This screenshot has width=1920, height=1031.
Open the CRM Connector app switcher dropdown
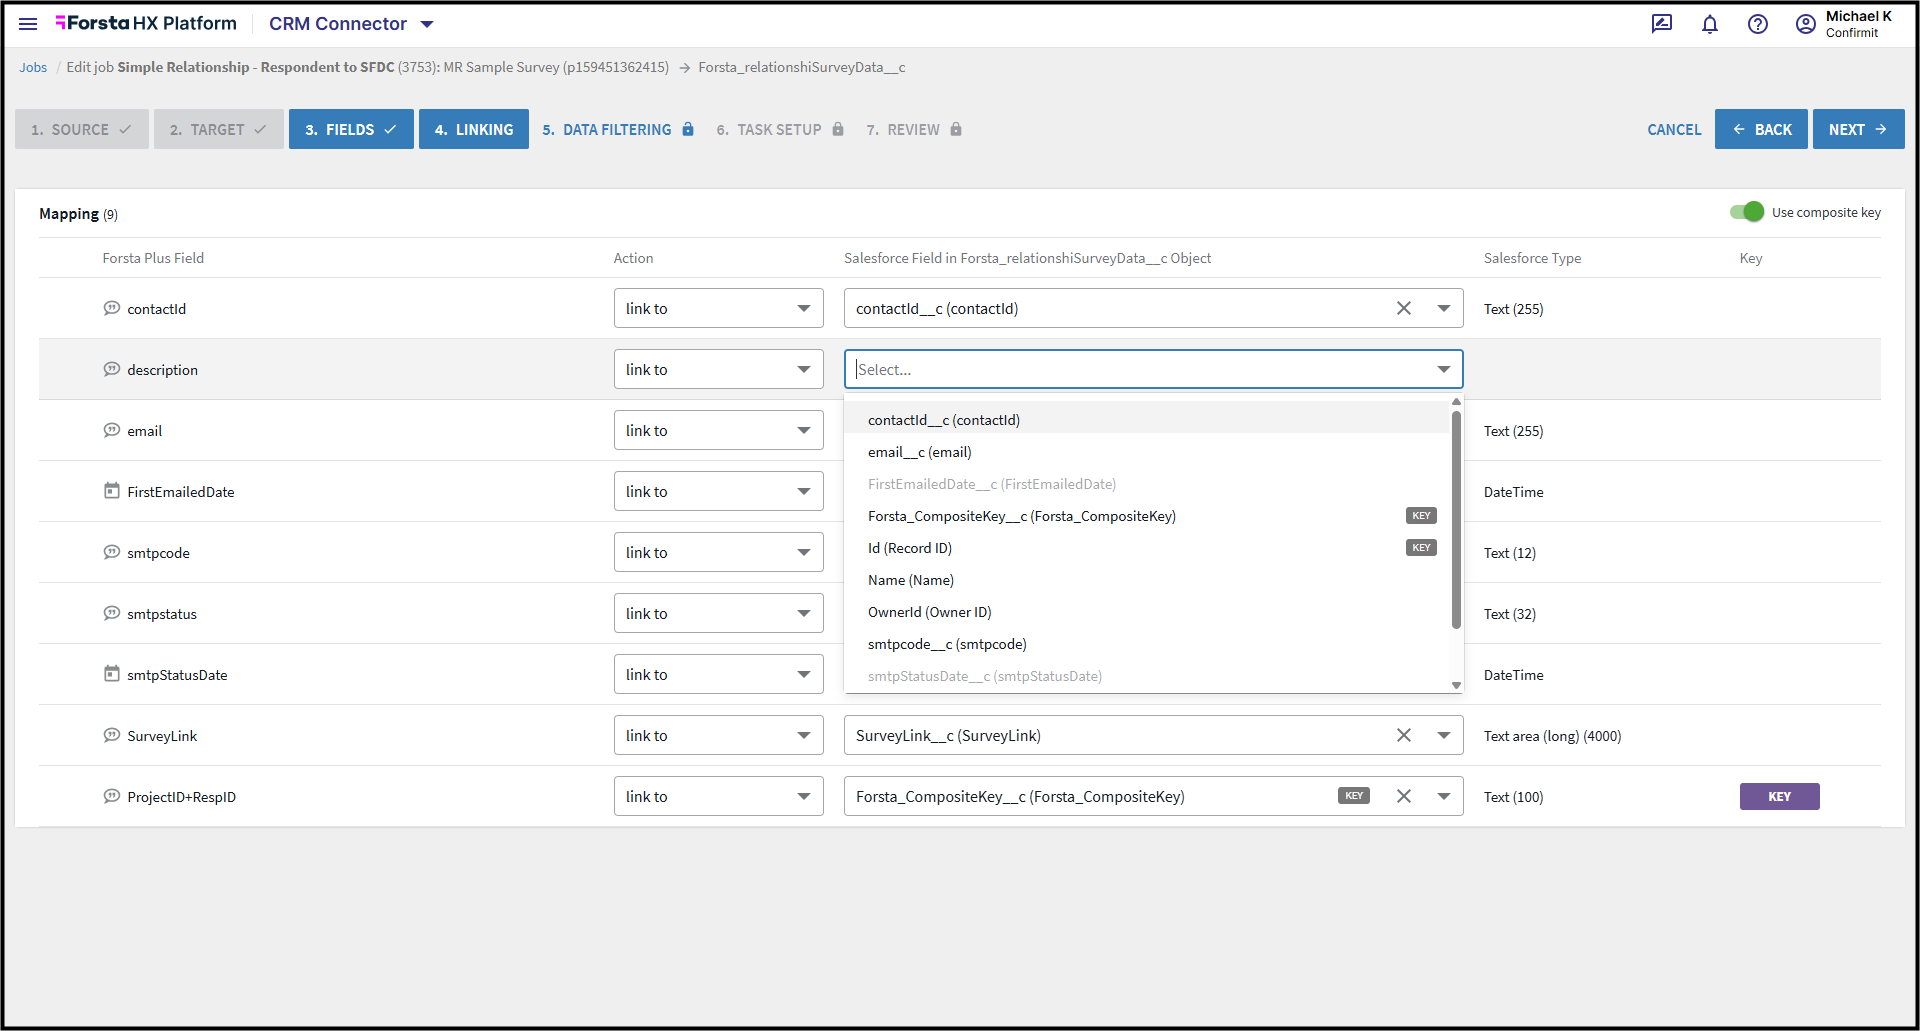(427, 24)
